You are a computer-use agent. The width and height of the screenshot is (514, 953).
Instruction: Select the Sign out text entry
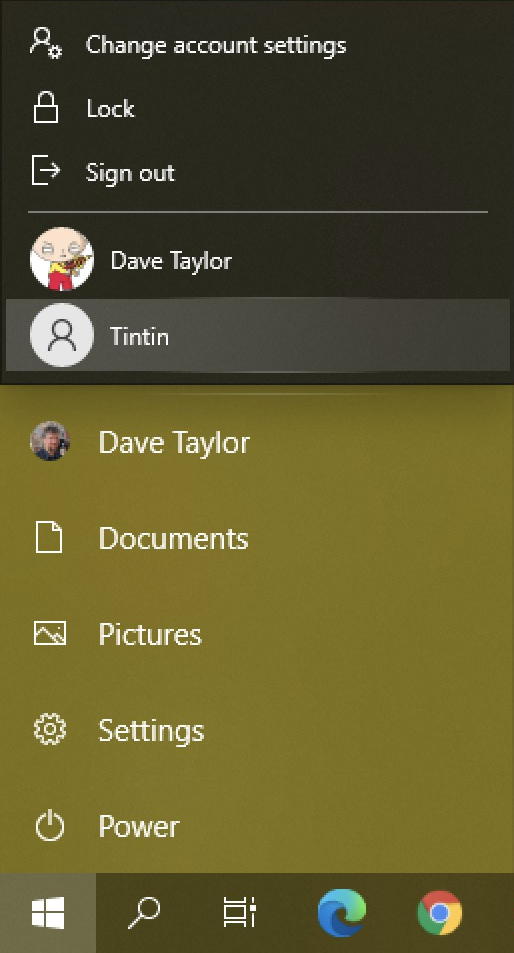pyautogui.click(x=130, y=173)
